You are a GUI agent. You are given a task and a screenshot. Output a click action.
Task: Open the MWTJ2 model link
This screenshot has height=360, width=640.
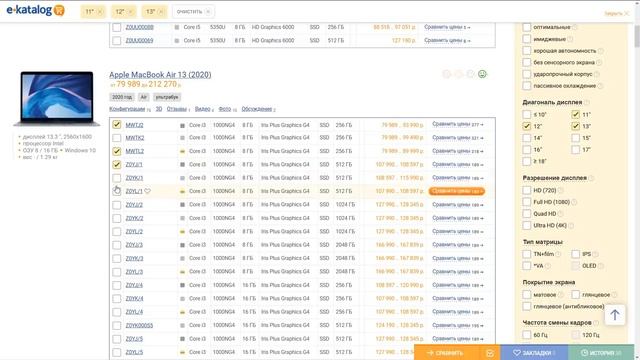134,125
